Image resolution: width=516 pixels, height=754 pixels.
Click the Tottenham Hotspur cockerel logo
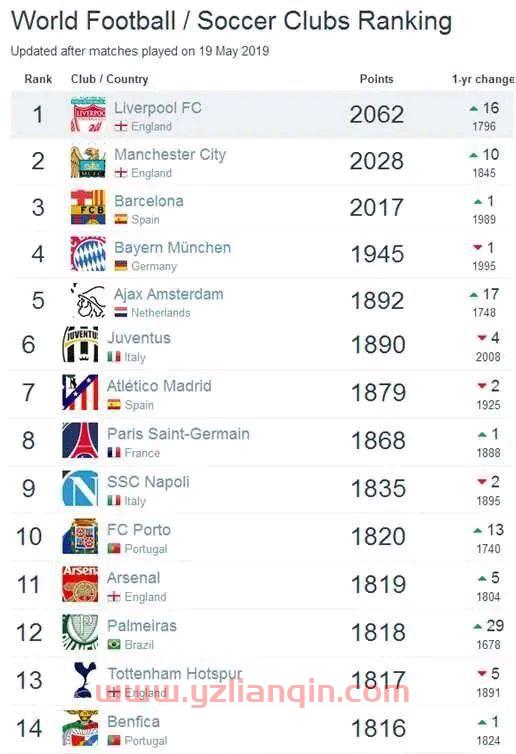point(85,680)
